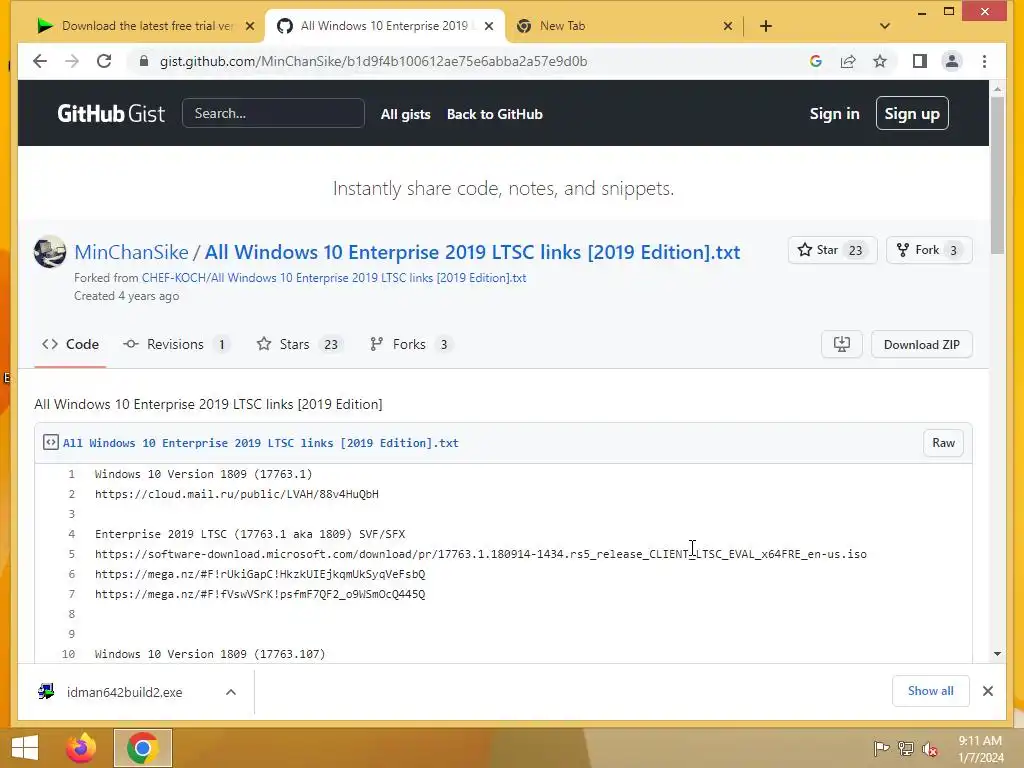Click Sign in
This screenshot has height=768, width=1024.
834,114
